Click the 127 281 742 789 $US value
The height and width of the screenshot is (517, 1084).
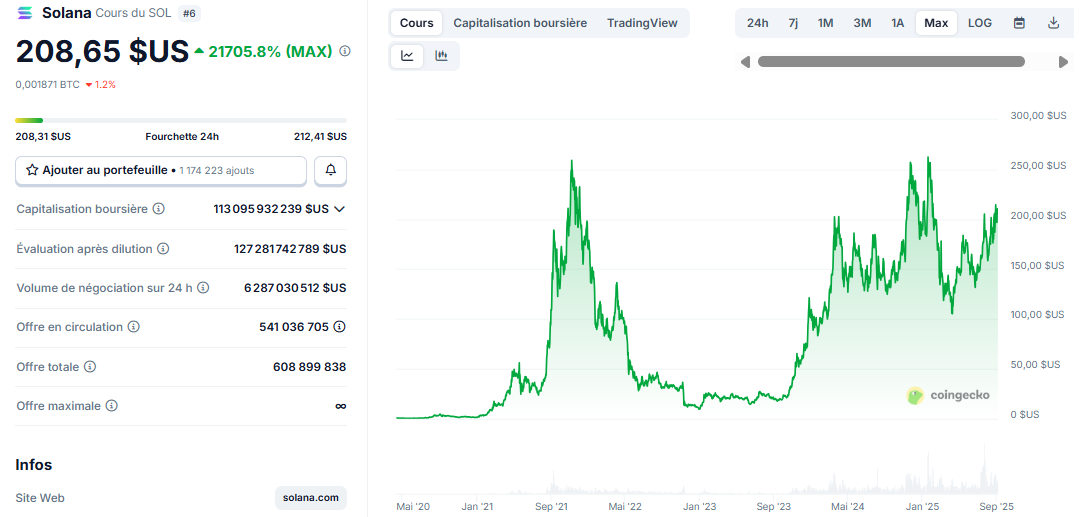pos(290,249)
